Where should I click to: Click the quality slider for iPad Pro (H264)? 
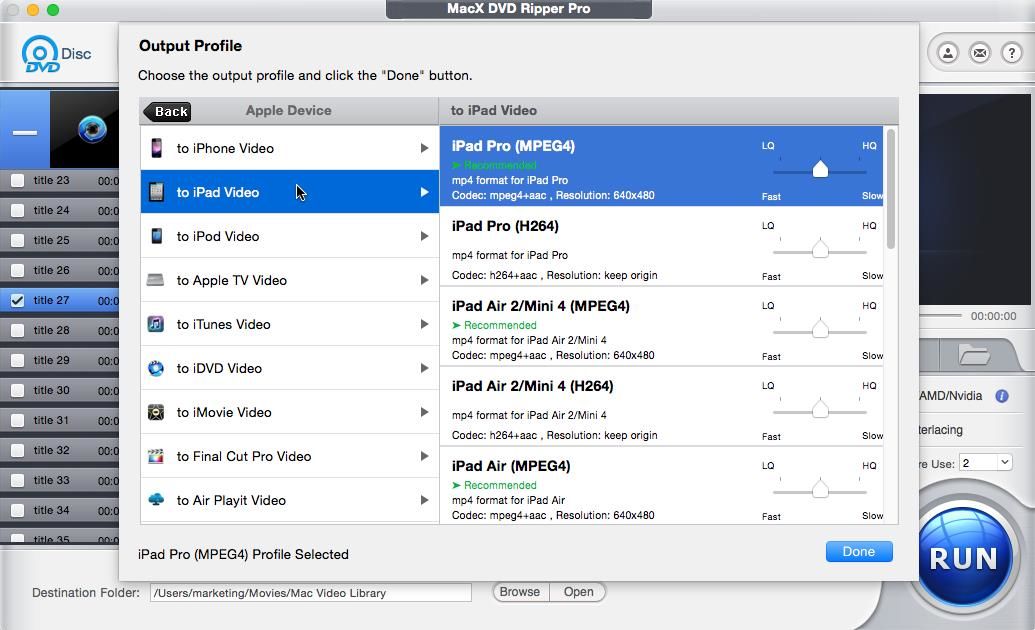[820, 247]
